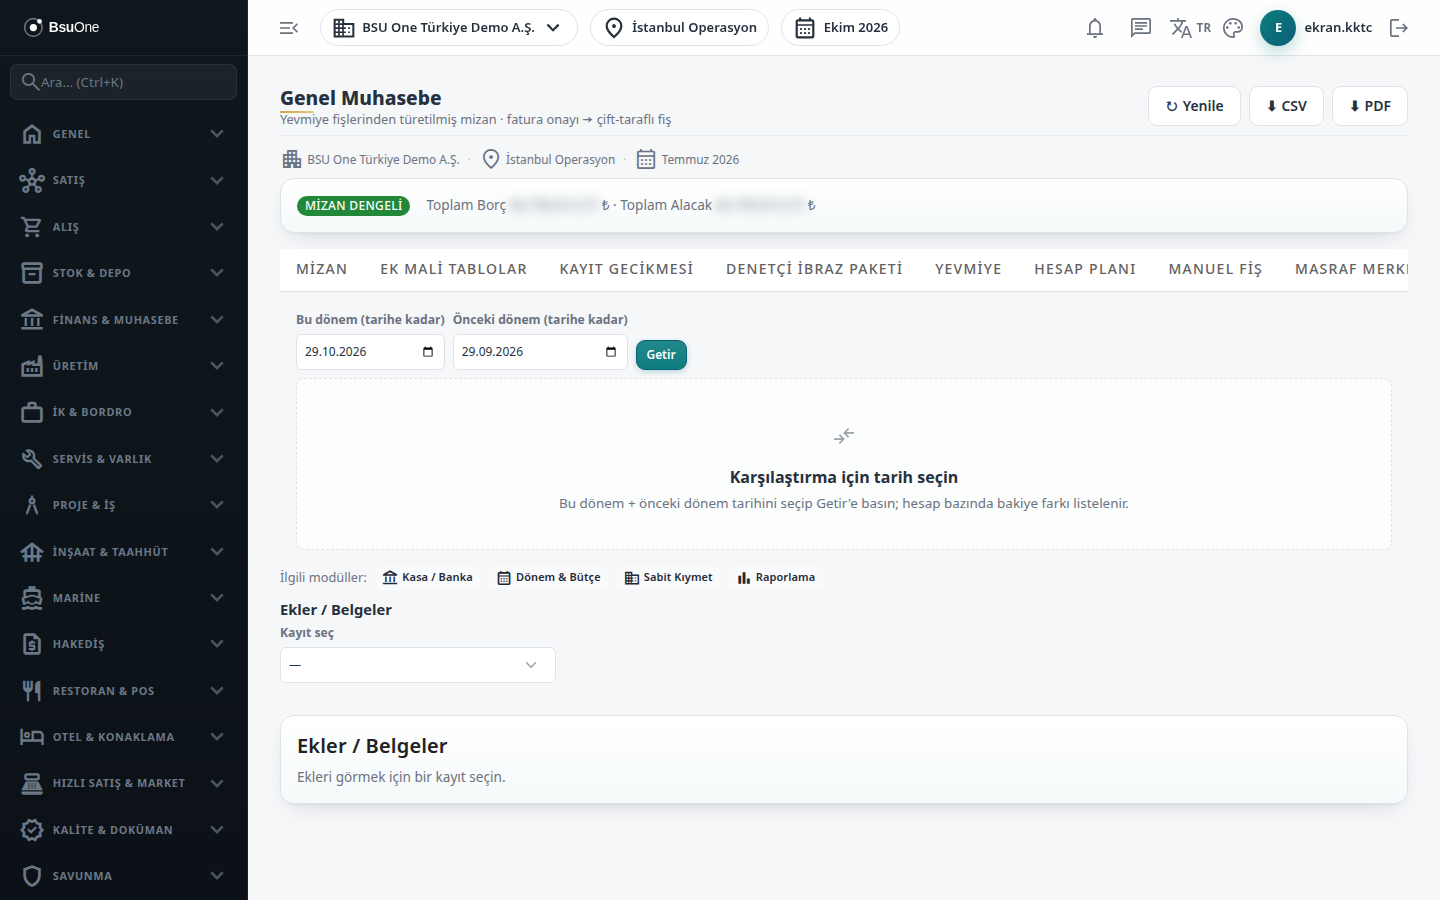The width and height of the screenshot is (1440, 900).
Task: Select the İstanbul Operasyon location selector
Action: click(680, 28)
